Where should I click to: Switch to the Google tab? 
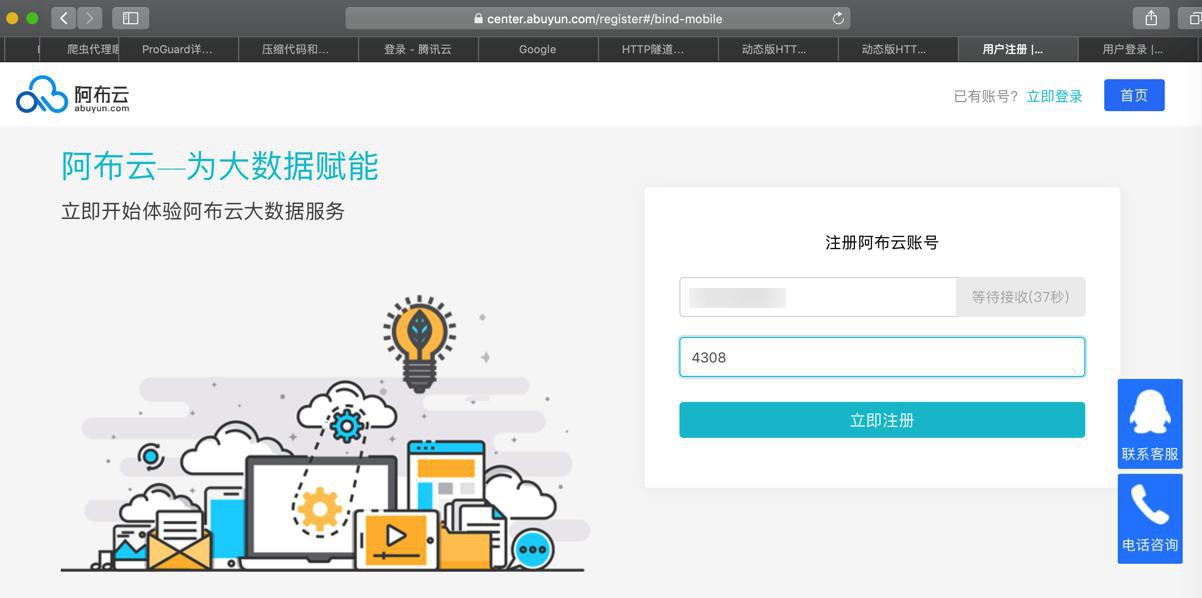click(538, 49)
